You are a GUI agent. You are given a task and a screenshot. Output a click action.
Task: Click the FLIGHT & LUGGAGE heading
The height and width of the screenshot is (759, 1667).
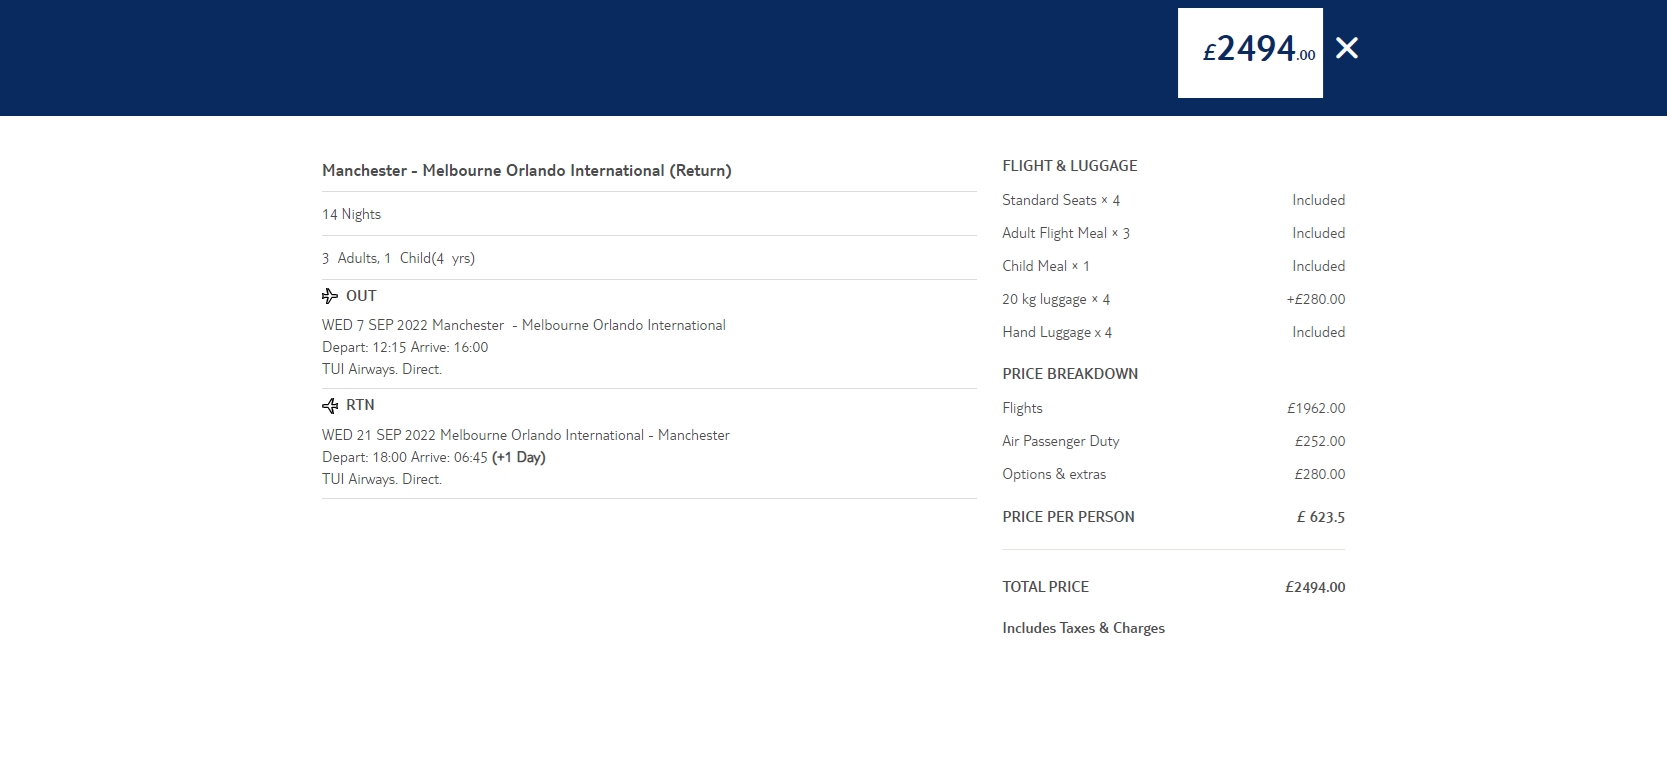(1070, 166)
